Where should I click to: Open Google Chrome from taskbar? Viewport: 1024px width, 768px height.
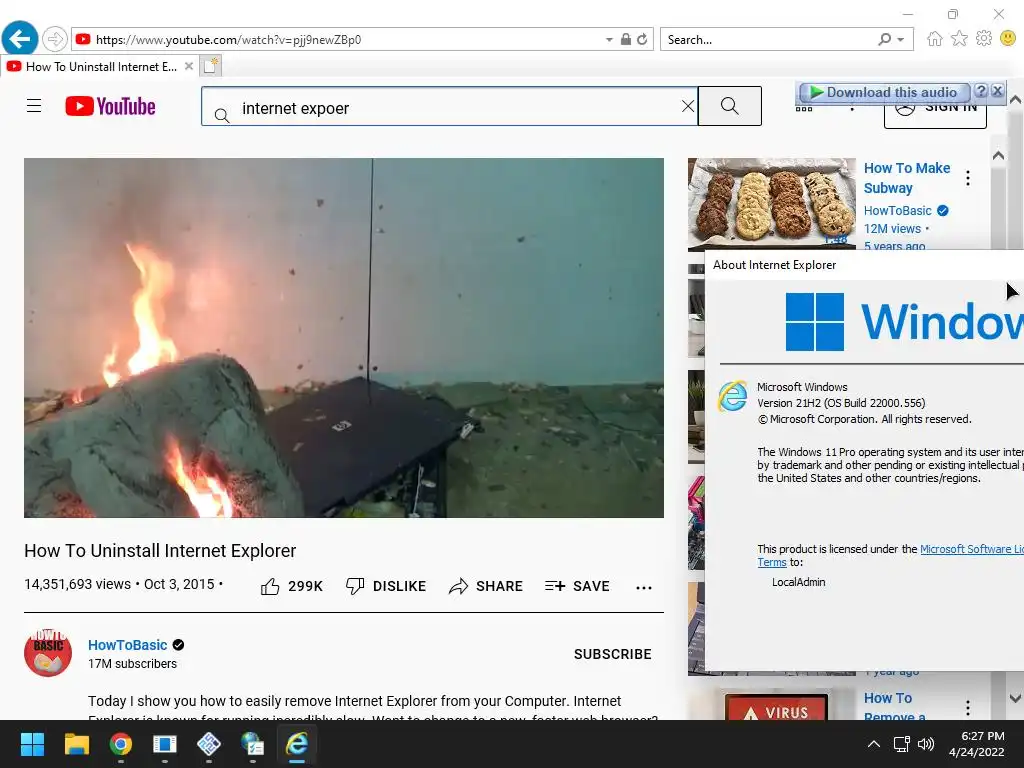click(x=121, y=744)
